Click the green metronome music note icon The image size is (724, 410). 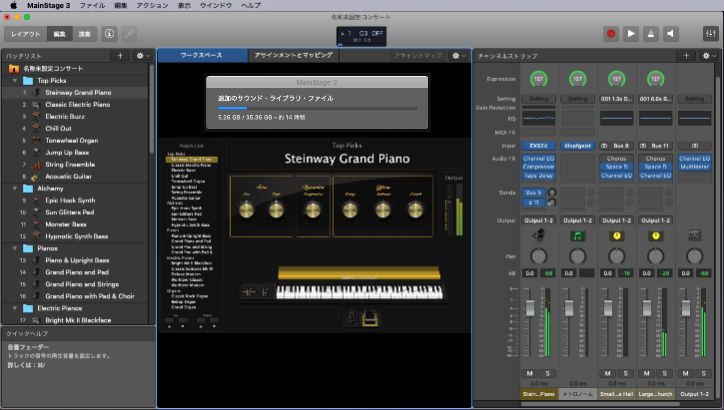click(x=577, y=236)
